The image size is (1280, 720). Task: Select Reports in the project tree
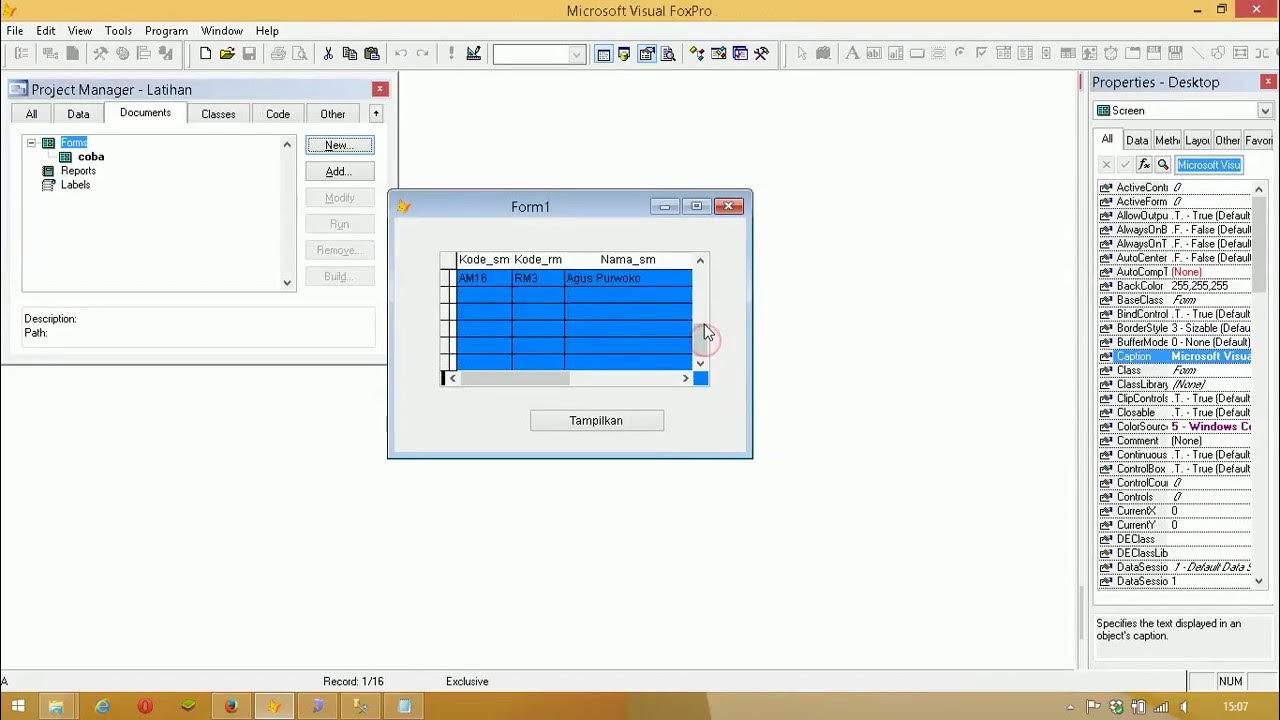[78, 171]
